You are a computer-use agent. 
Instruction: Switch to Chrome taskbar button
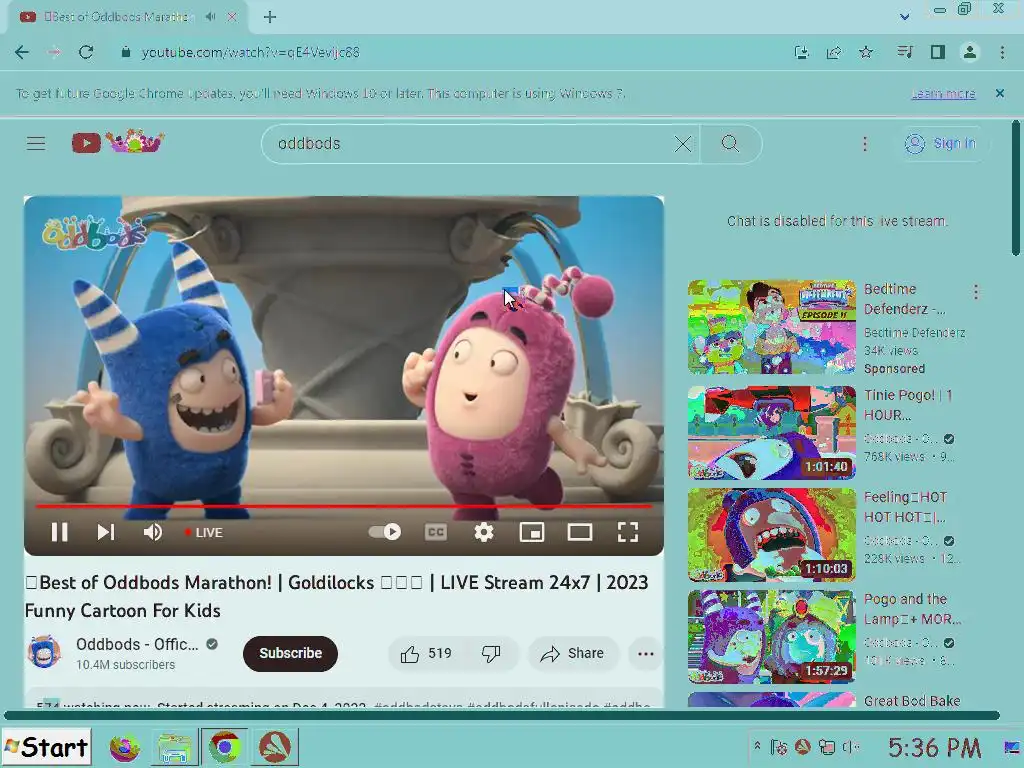224,747
